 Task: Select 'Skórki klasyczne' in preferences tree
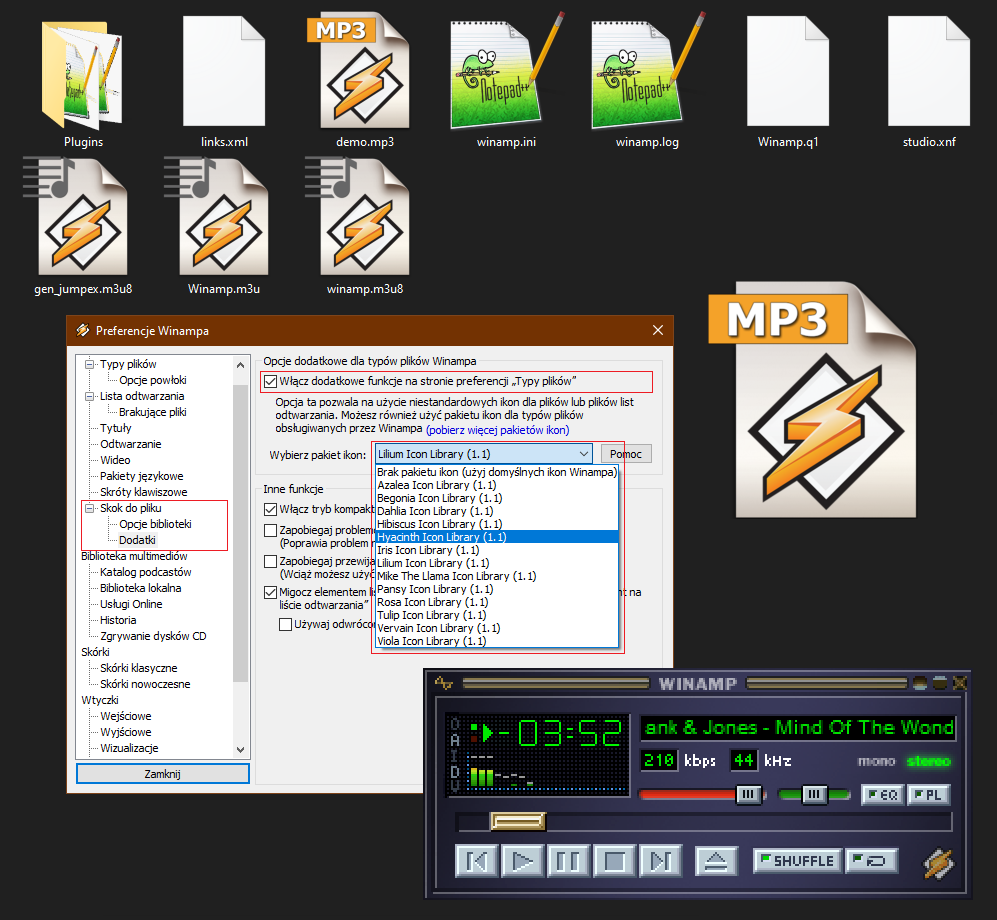point(139,668)
